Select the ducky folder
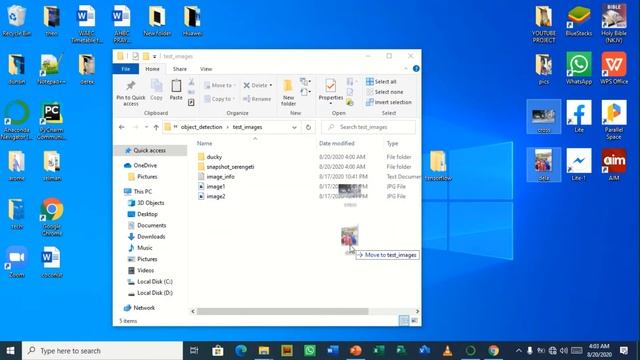 (214, 157)
